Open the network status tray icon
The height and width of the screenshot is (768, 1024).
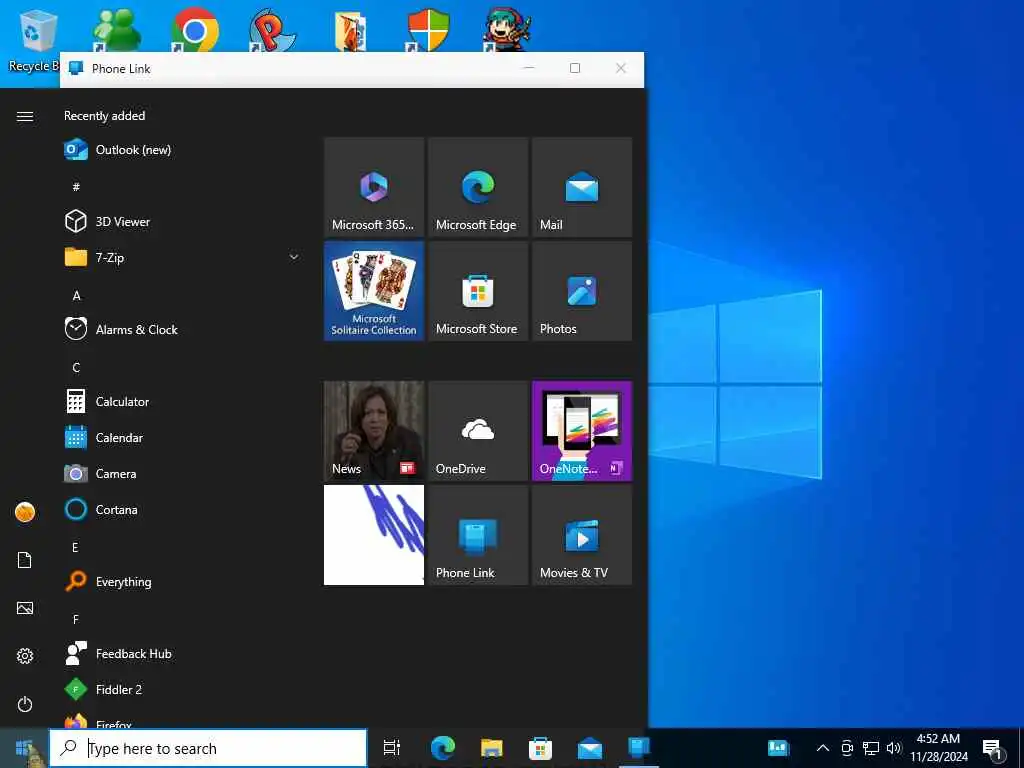pyautogui.click(x=871, y=748)
